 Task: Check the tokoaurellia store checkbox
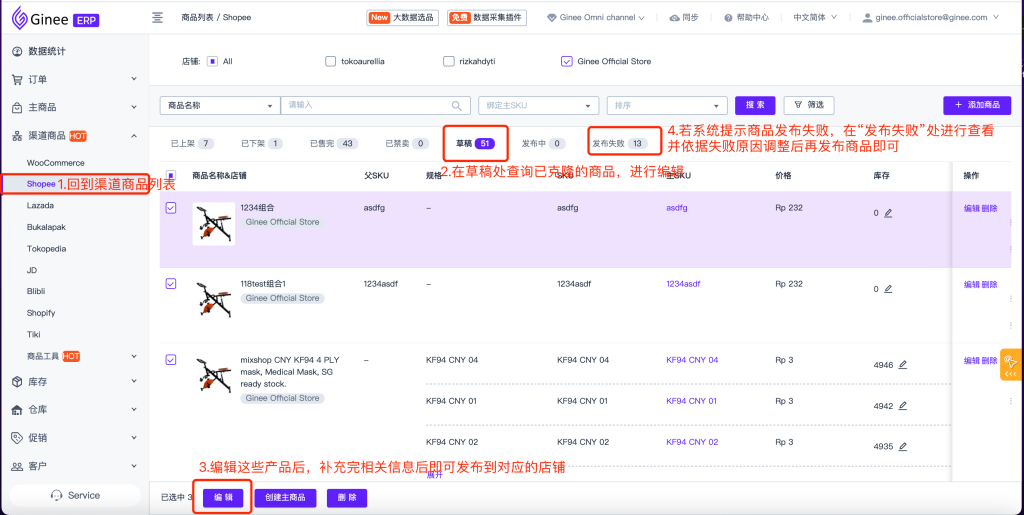(330, 61)
